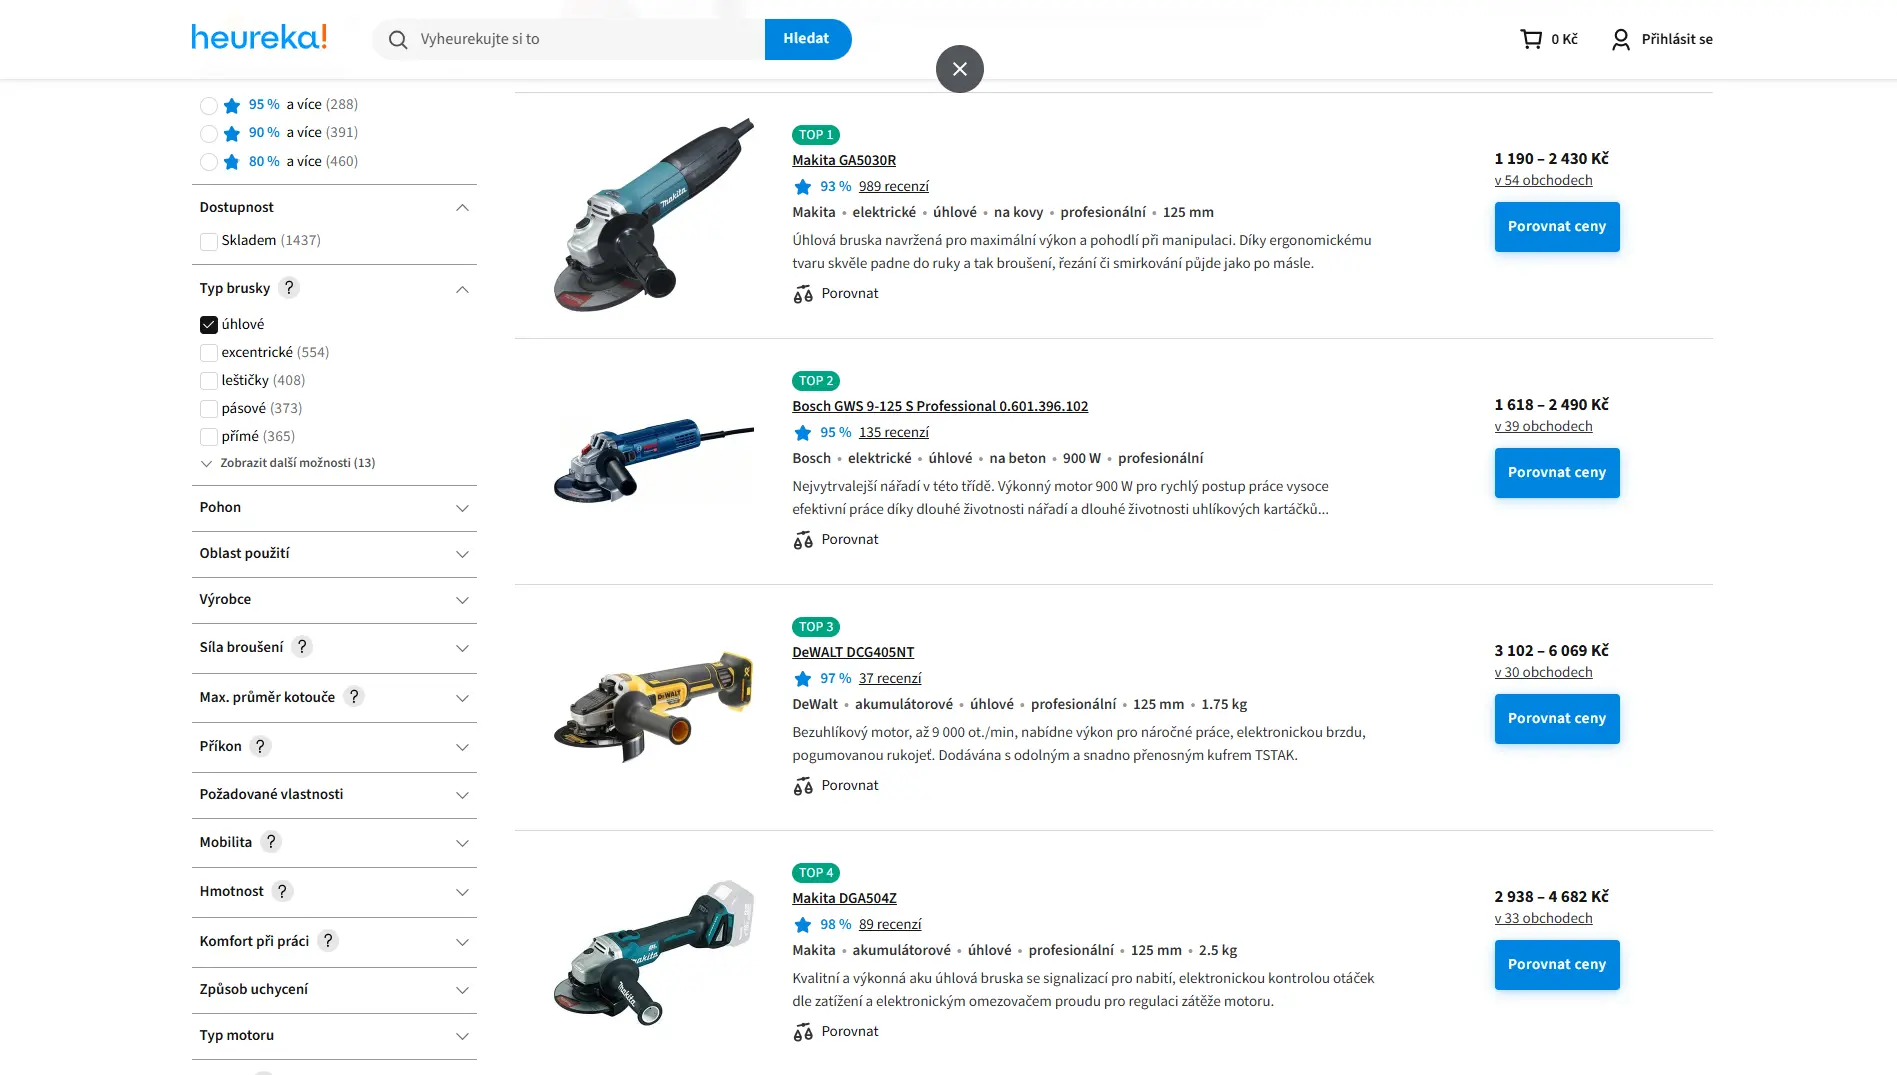Select the 95 % a více rating radio
1897x1075 pixels.
209,105
